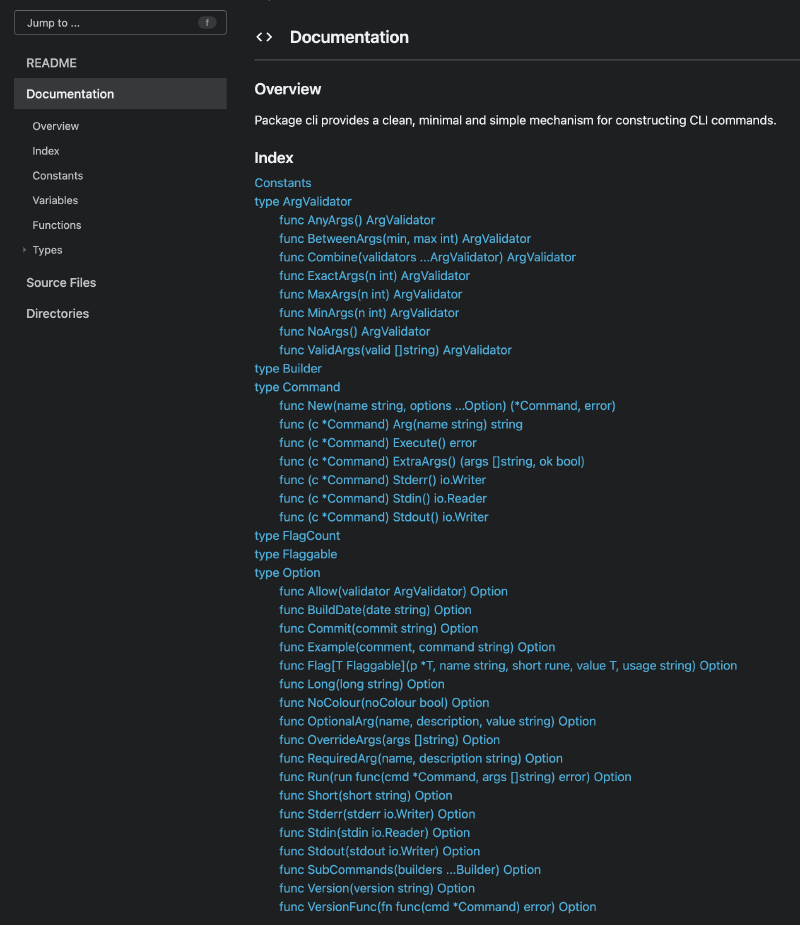800x925 pixels.
Task: Click the Constants index link
Action: (283, 183)
